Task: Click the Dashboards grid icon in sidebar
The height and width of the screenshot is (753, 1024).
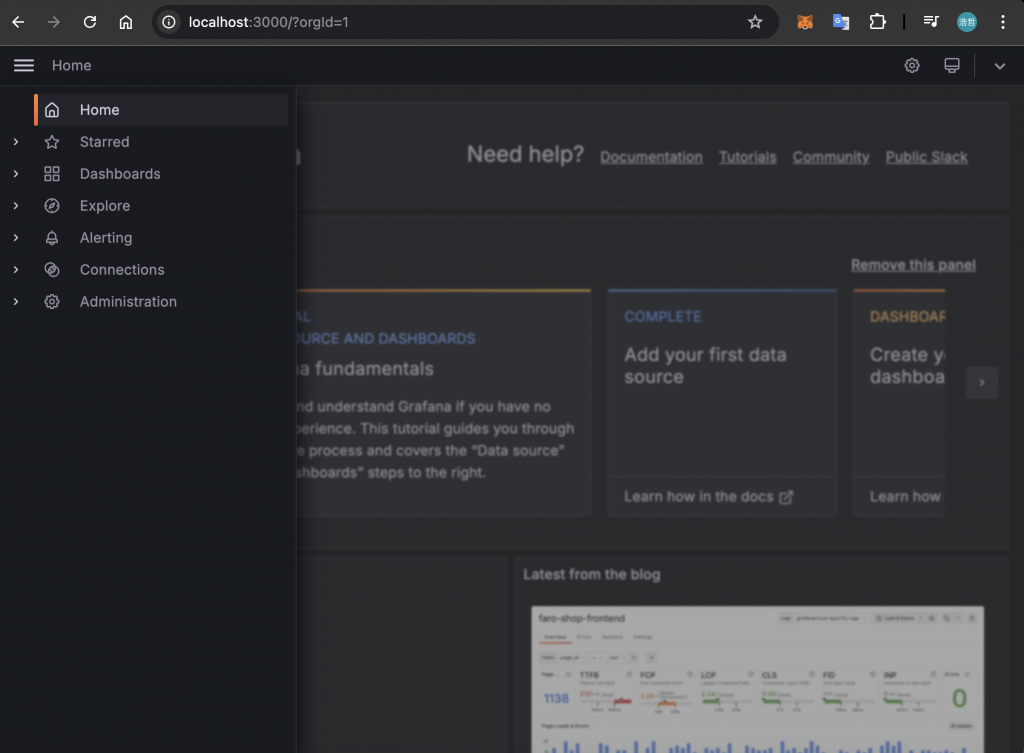Action: pos(52,174)
